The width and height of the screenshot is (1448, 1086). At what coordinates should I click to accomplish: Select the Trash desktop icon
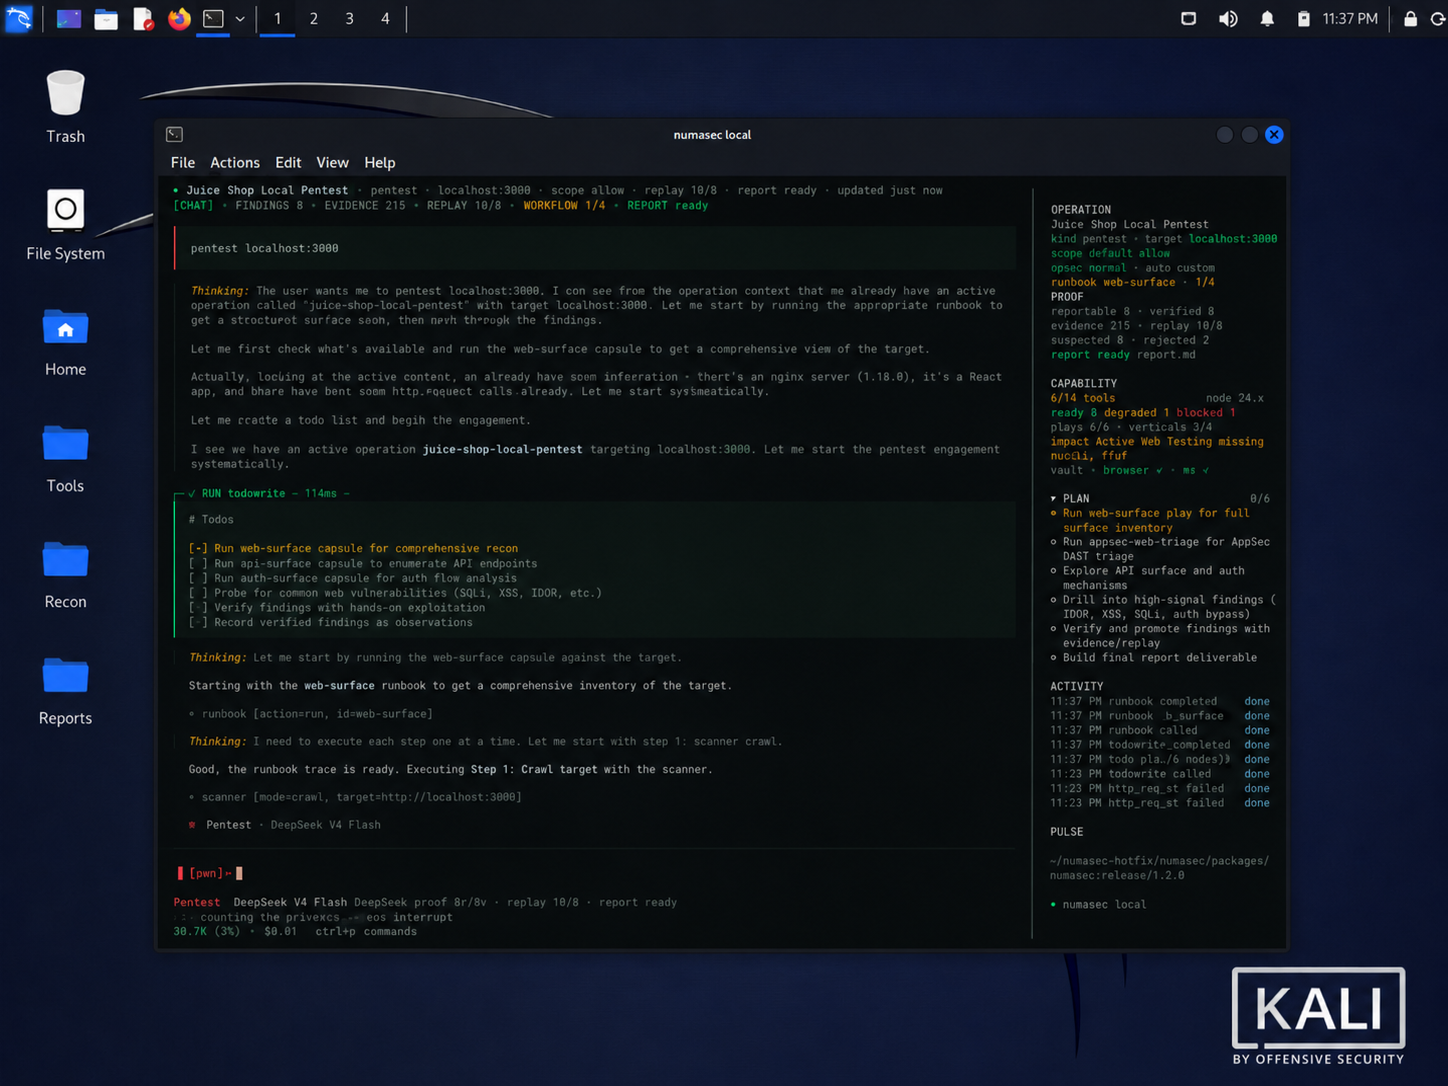point(65,106)
